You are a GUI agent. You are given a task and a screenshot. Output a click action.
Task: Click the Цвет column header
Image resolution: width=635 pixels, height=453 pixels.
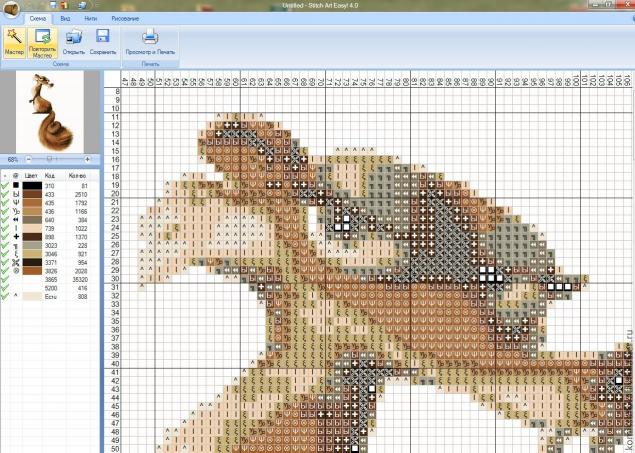(31, 176)
